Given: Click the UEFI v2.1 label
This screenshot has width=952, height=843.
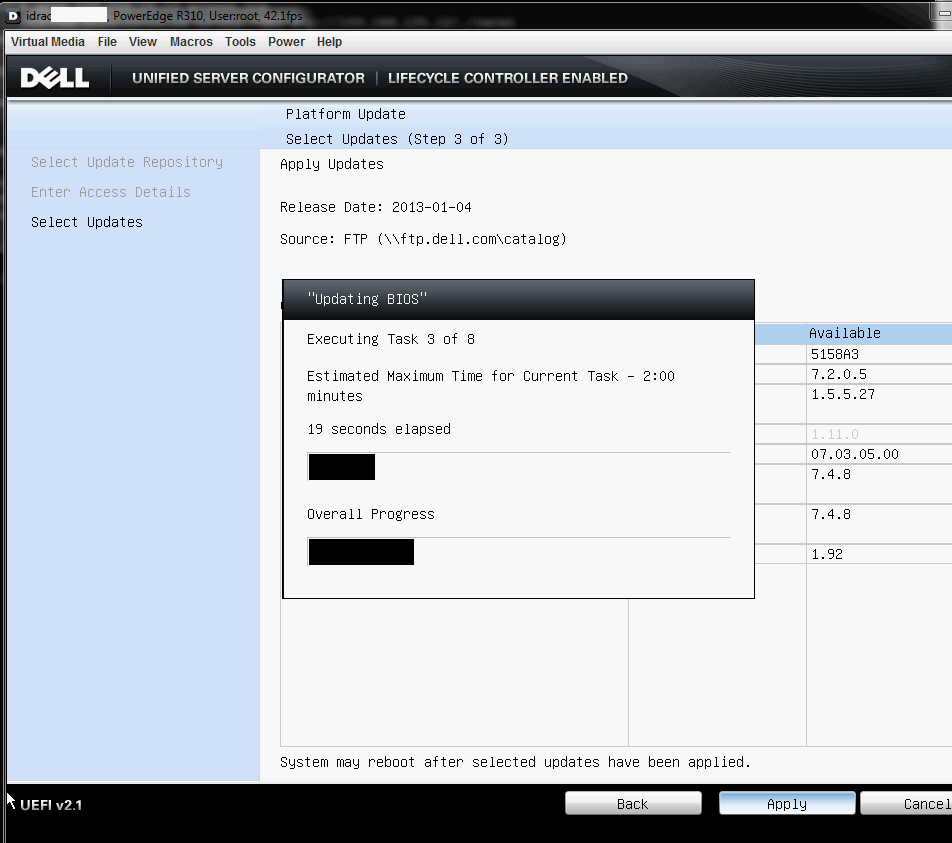Looking at the screenshot, I should (51, 805).
